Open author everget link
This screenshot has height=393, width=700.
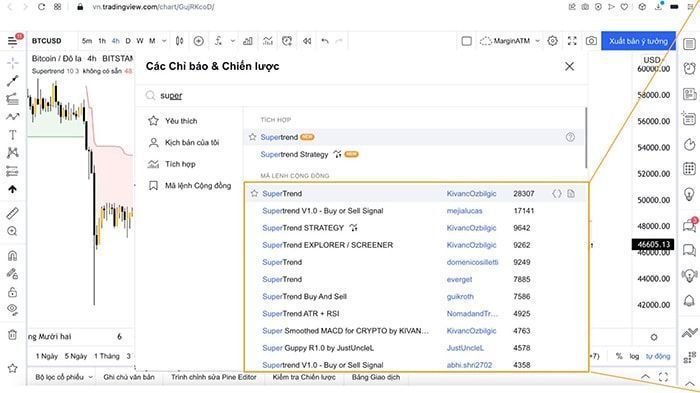(x=459, y=280)
